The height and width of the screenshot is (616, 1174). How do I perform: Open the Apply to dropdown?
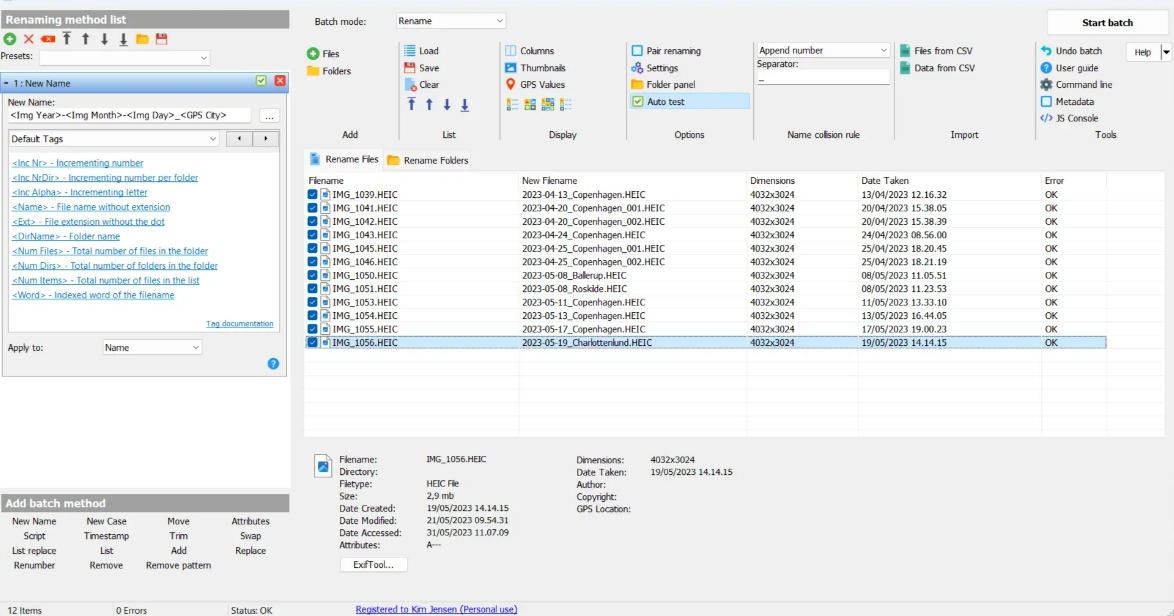coord(152,348)
